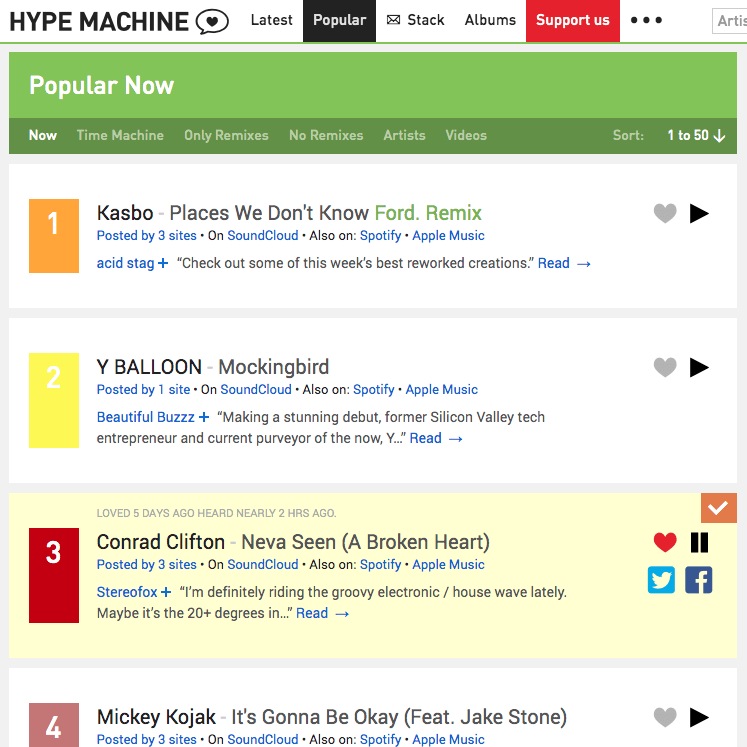Follow Beautiful Buzzz with the plus icon
This screenshot has height=747, width=747.
pos(204,417)
